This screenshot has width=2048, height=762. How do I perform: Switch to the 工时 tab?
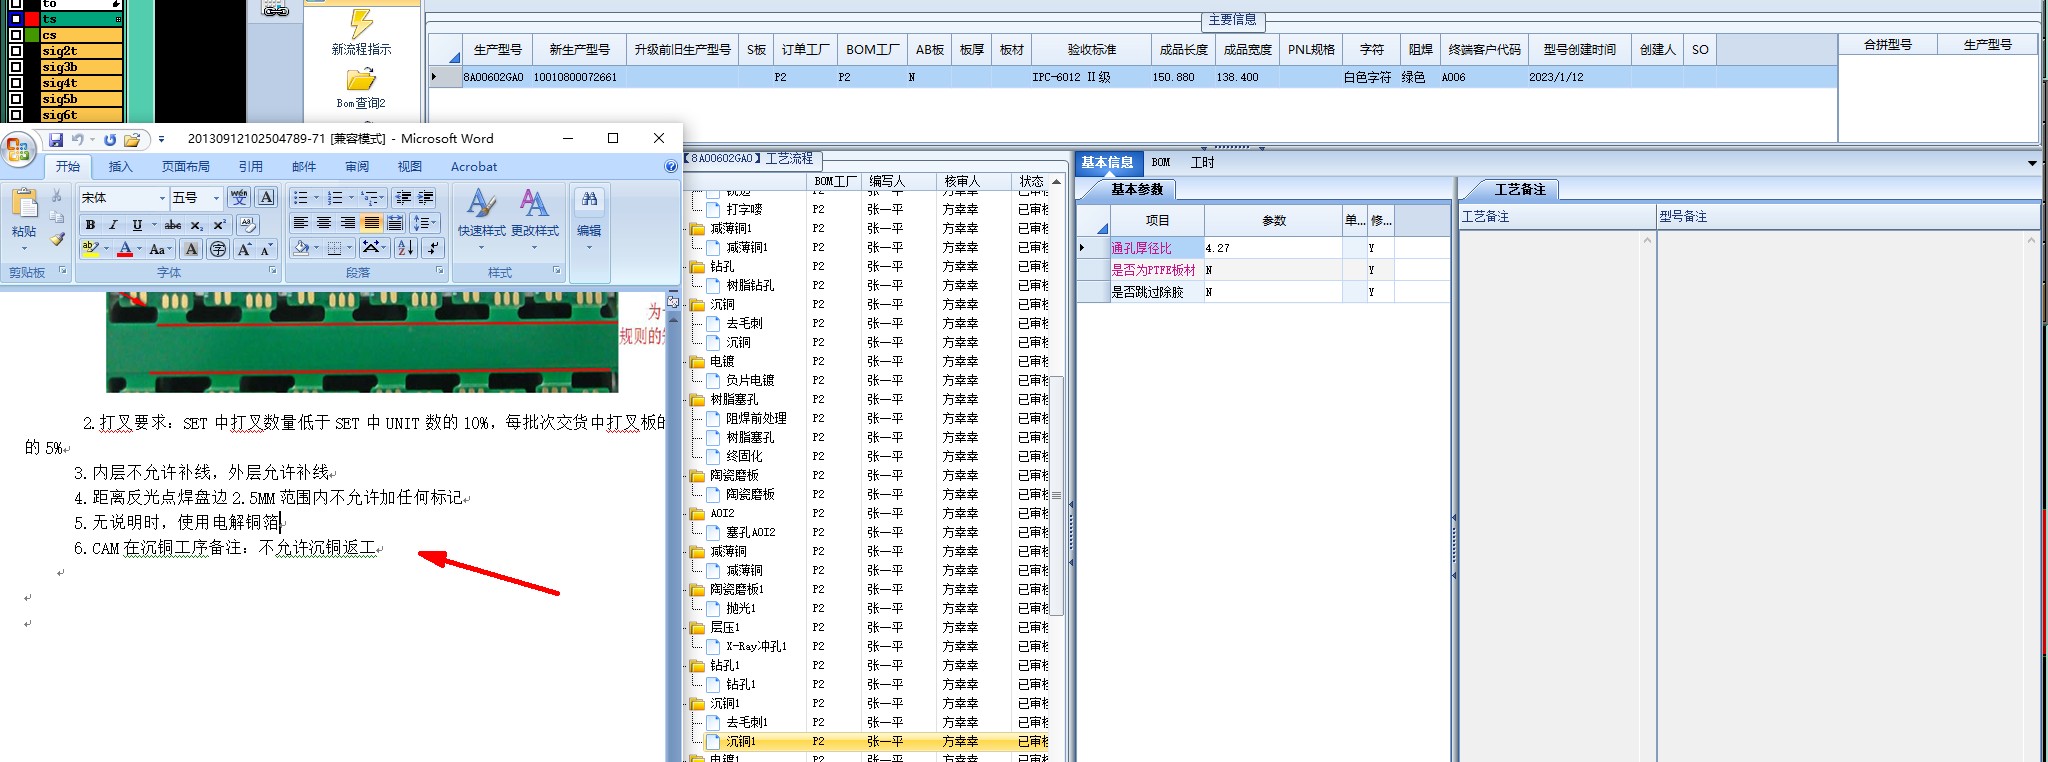[1202, 162]
